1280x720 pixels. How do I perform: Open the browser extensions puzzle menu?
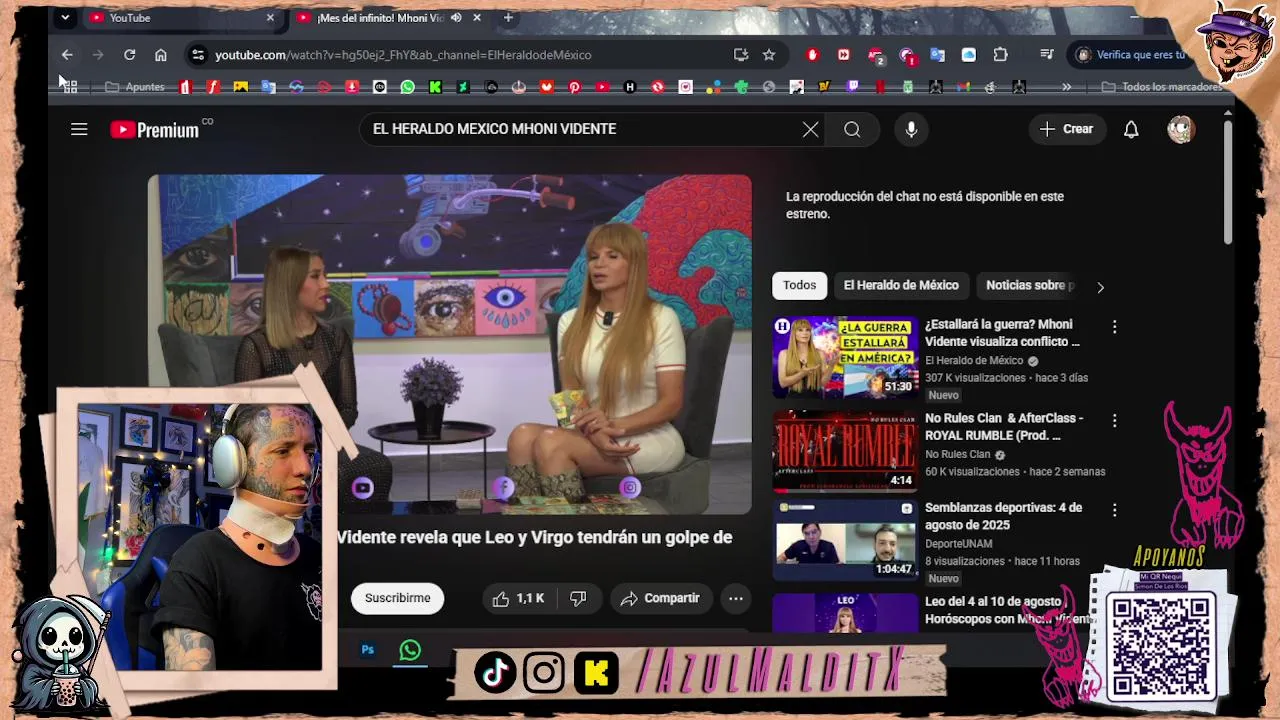[x=1000, y=55]
